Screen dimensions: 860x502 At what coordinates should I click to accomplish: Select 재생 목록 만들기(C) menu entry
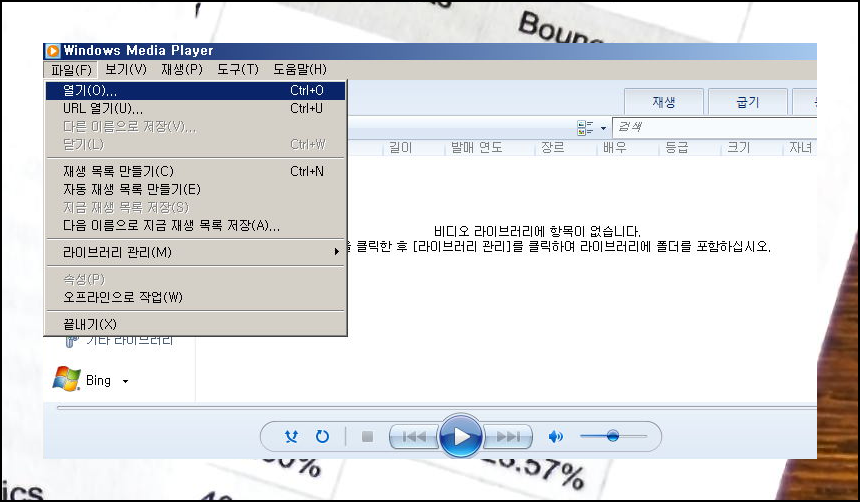195,172
